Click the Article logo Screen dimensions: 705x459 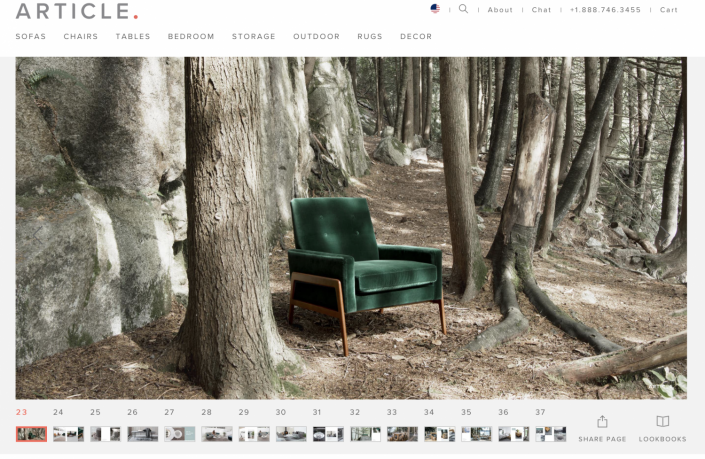[76, 11]
